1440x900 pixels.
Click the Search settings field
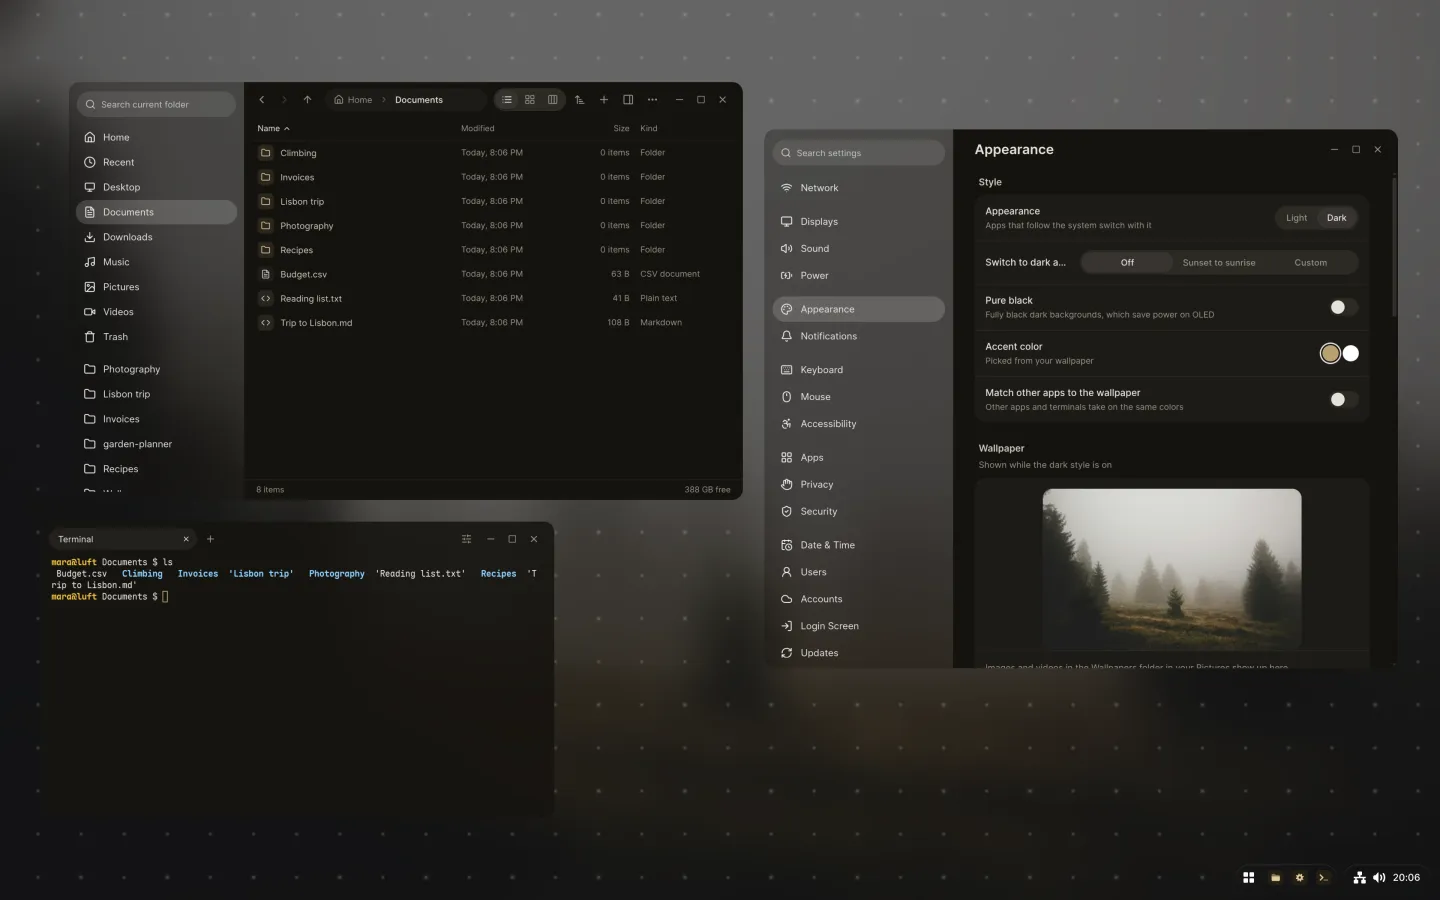[x=858, y=153]
